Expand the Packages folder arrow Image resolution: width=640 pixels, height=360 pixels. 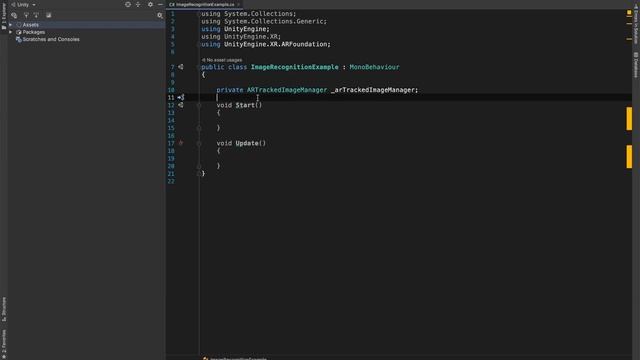click(x=11, y=32)
